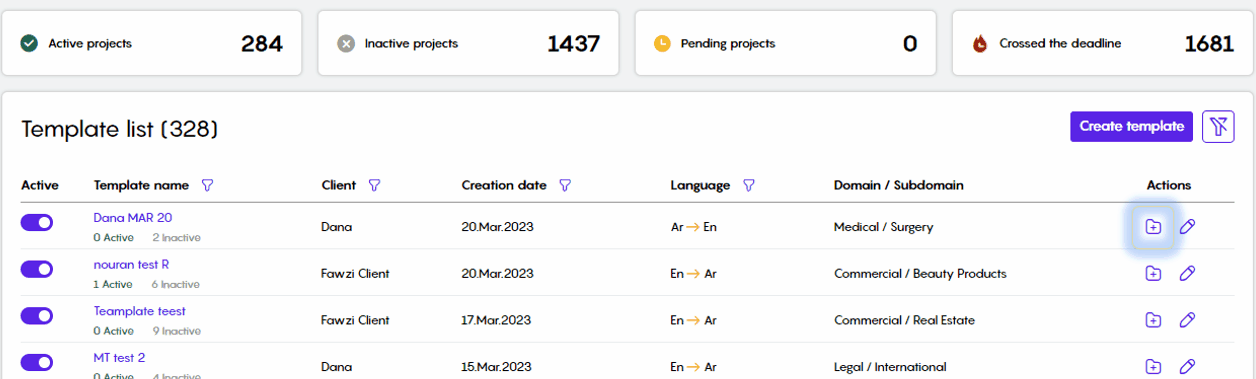Click add-project folder icon for nouran test R
Screen dimensions: 1256x379
pyautogui.click(x=1153, y=273)
